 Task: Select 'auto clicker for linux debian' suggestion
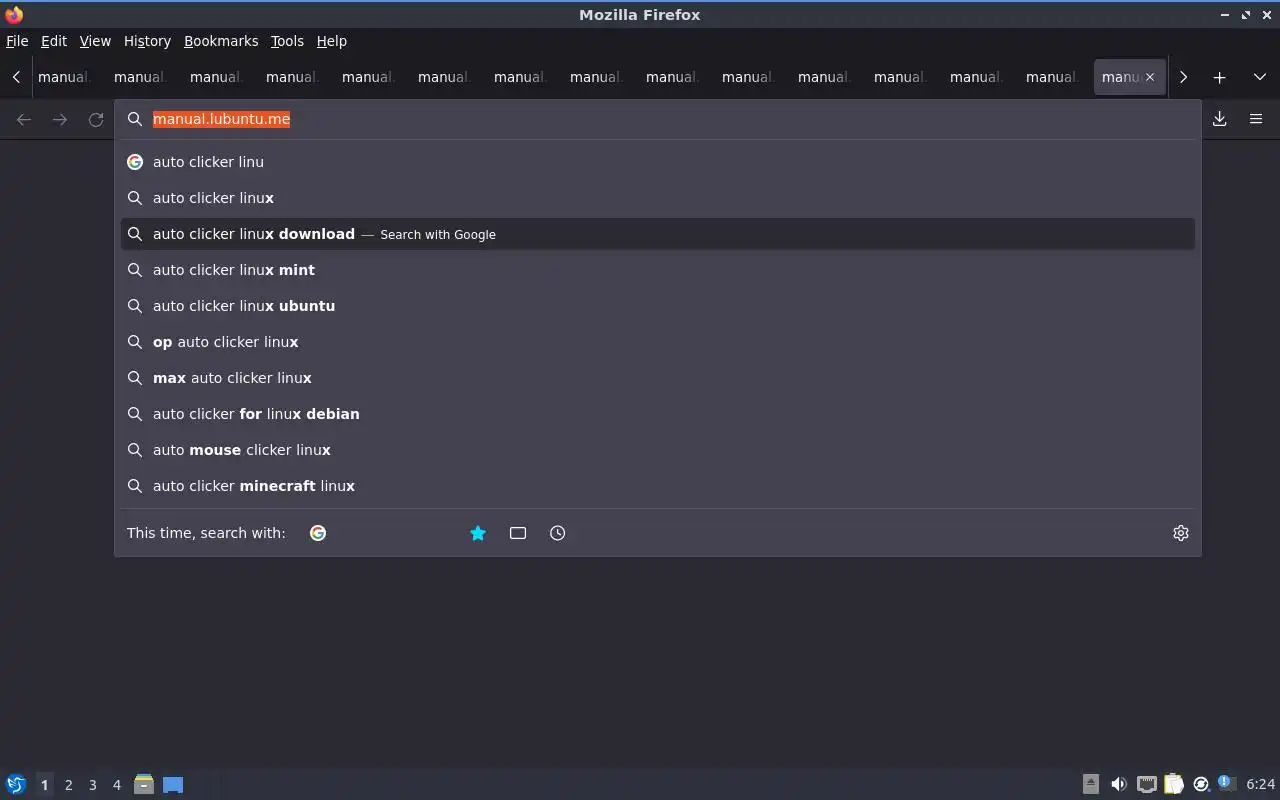pos(658,414)
